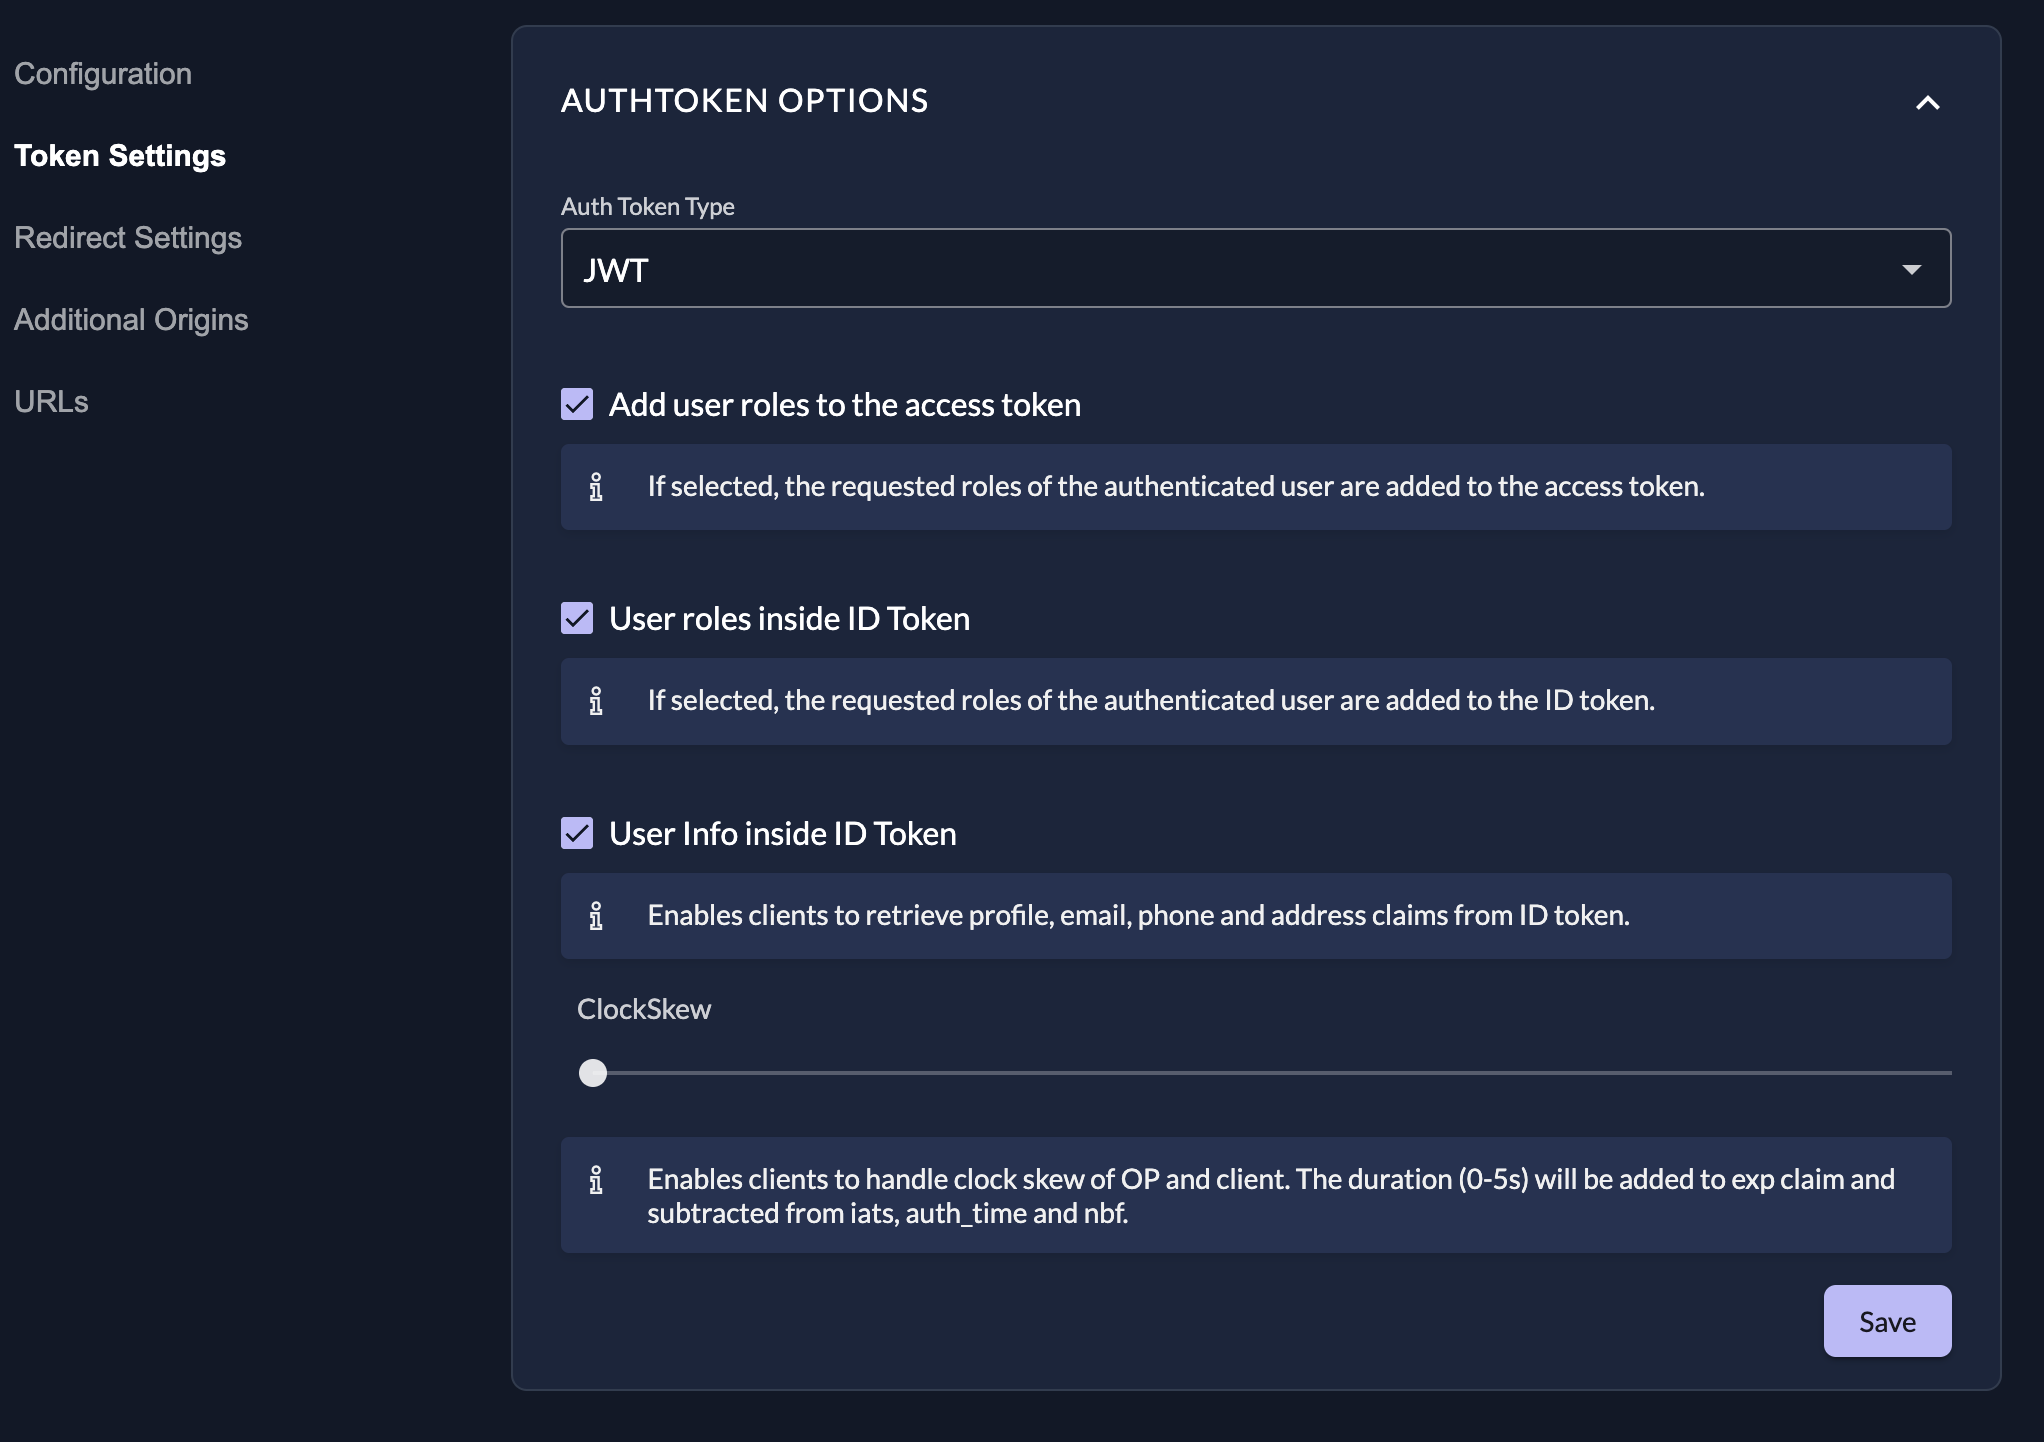2044x1442 pixels.
Task: Click the Auth Token Type dropdown arrow
Action: point(1911,269)
